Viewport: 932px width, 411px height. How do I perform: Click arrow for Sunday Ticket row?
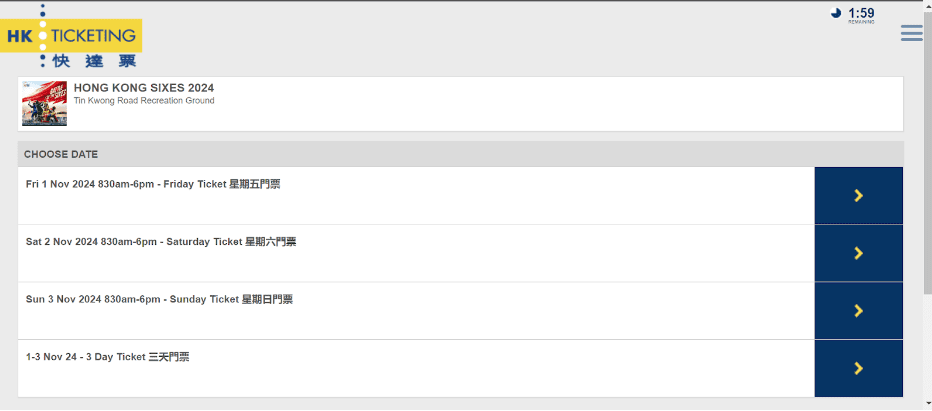858,311
